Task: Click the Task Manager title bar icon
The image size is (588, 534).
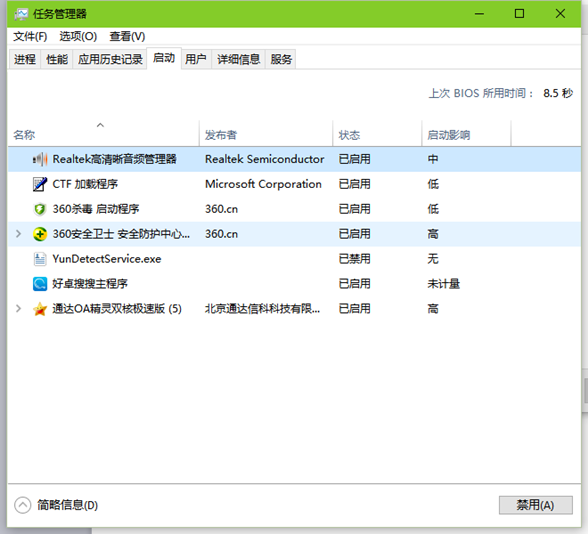Action: coord(21,14)
